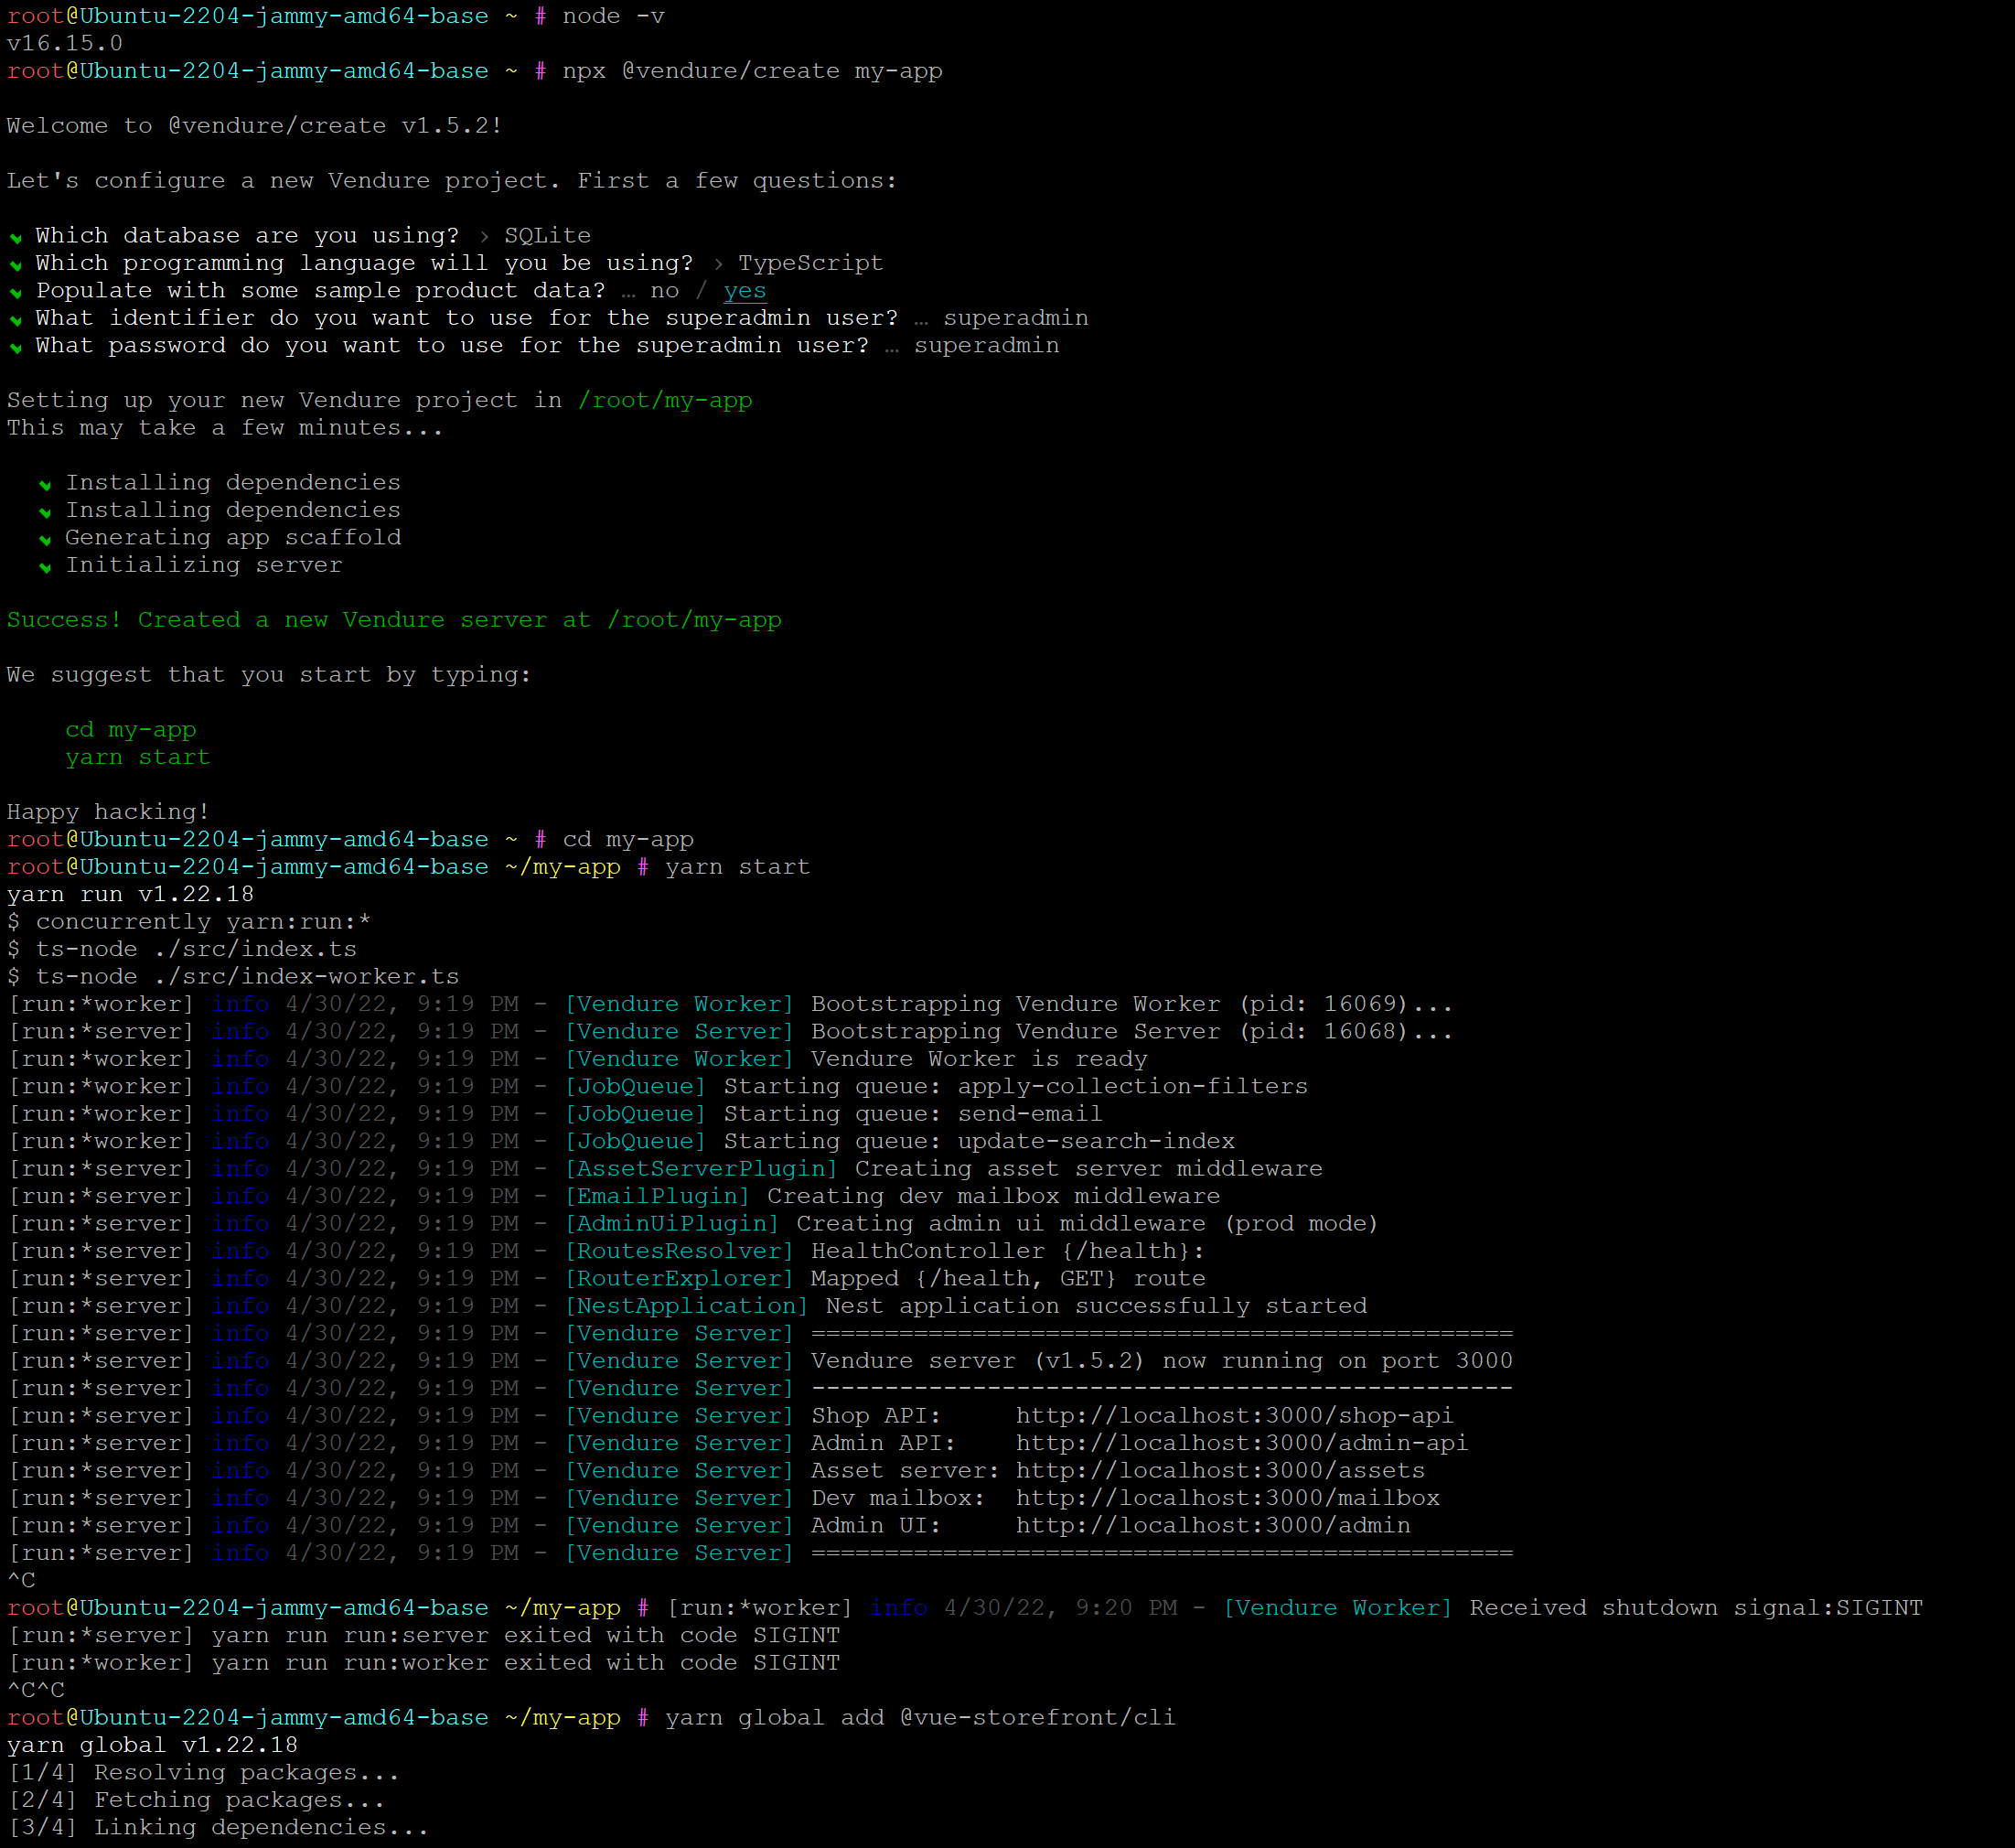Click the chevron beside 'Which programming language' question
The image size is (2015, 1848).
(15, 266)
